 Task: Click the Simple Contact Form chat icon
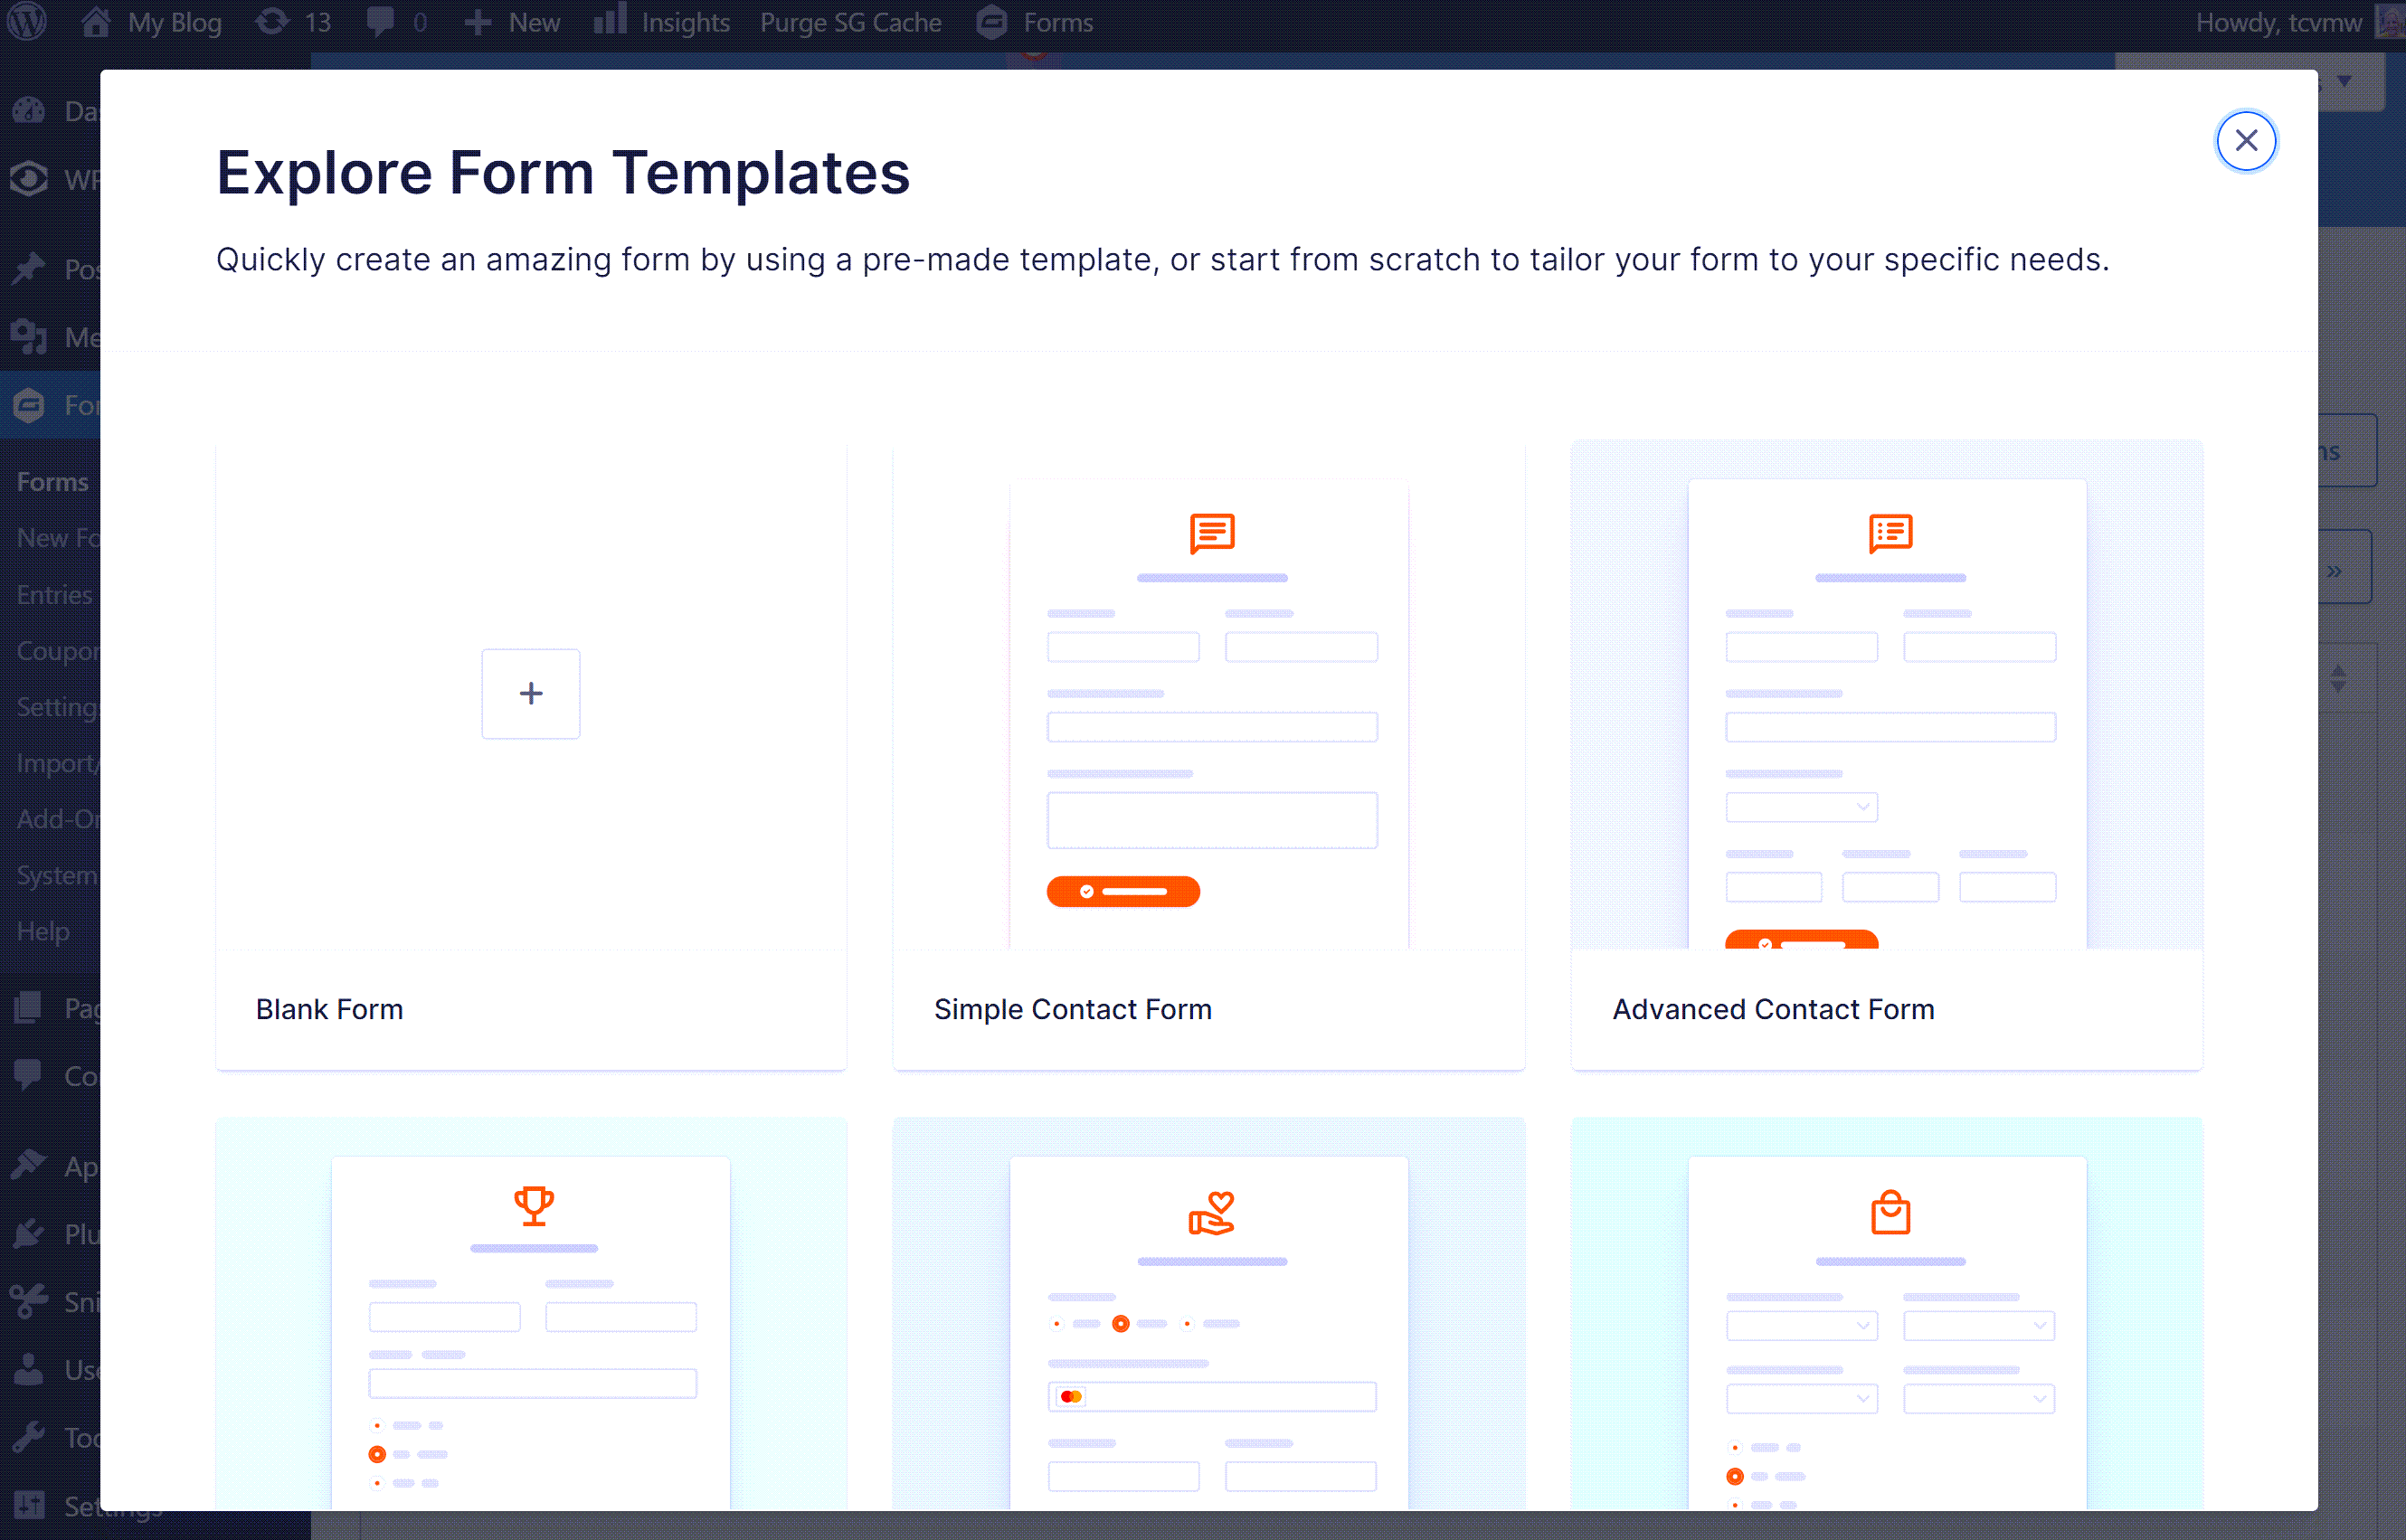coord(1212,534)
